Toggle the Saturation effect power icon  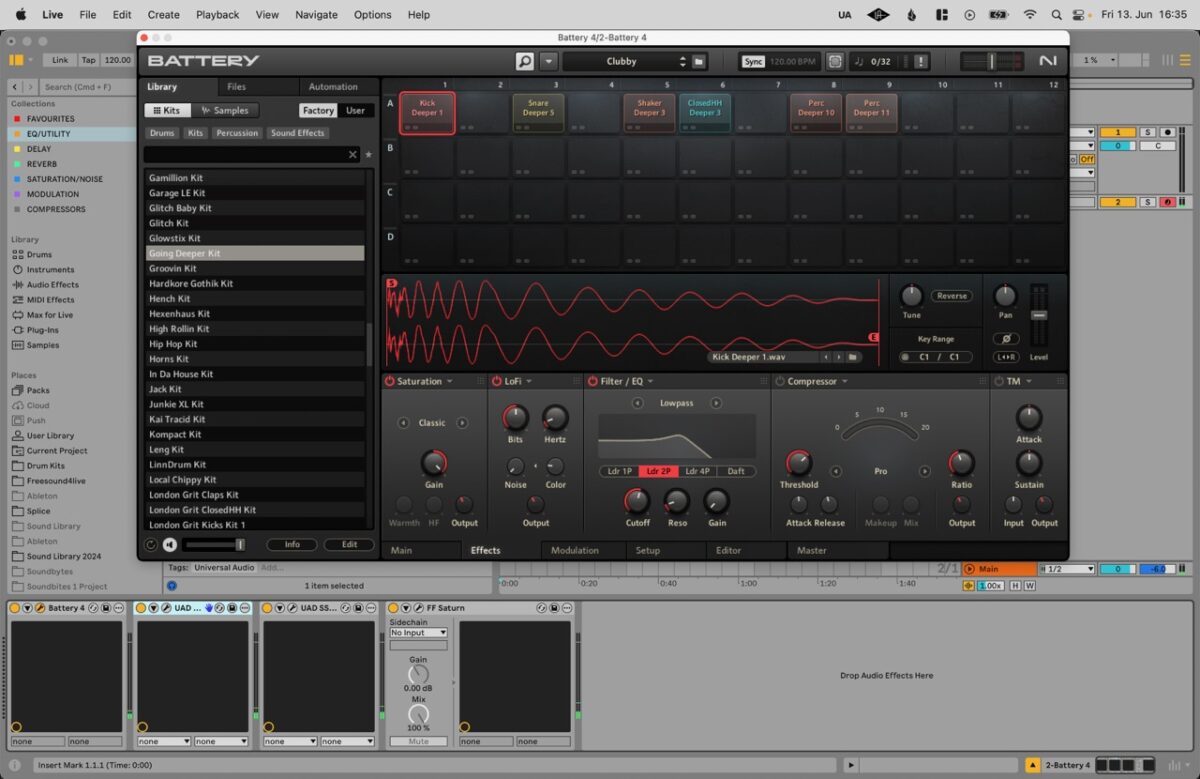point(389,381)
